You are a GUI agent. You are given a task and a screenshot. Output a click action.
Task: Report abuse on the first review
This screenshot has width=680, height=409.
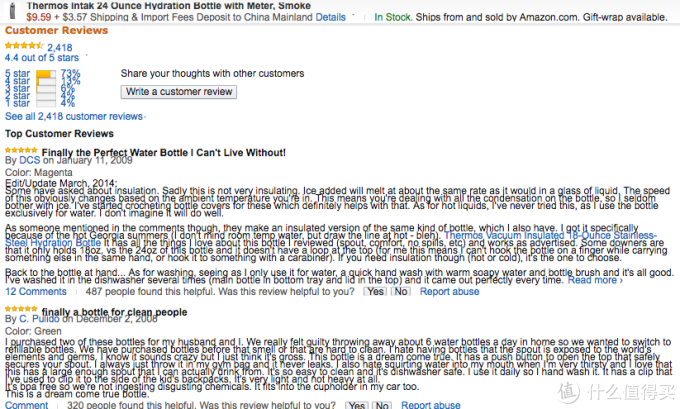449,291
